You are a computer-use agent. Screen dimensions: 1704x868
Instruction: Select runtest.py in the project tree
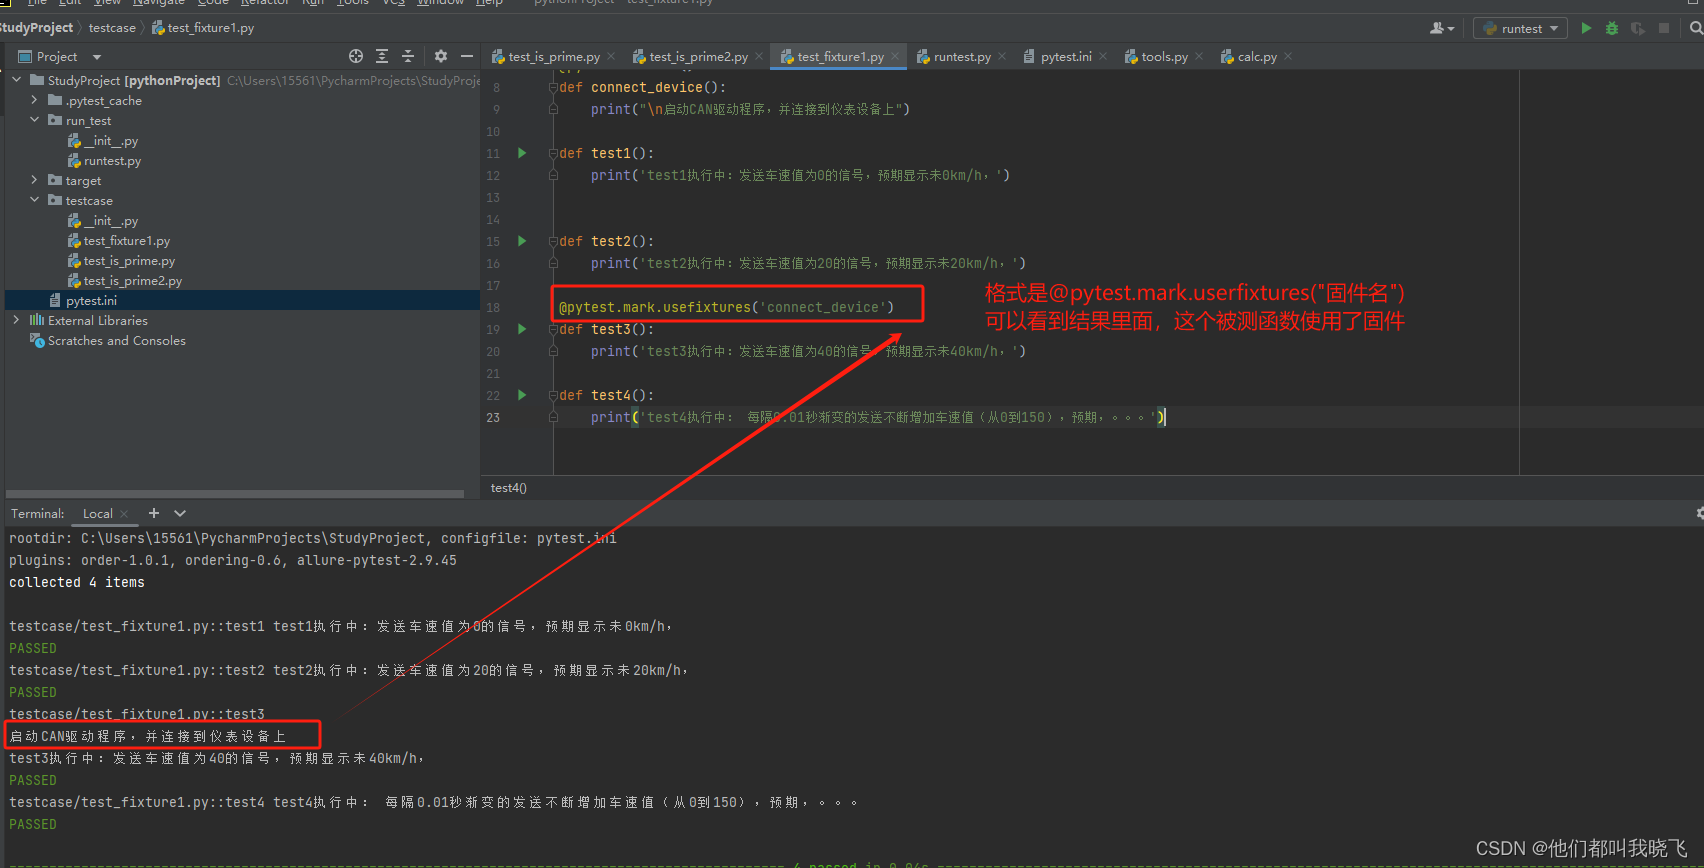[112, 161]
